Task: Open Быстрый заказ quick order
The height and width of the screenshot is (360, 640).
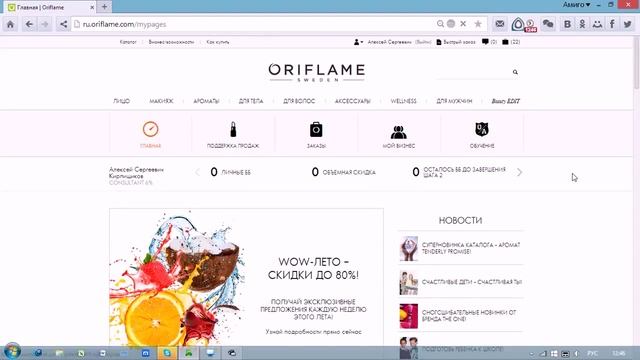Action: click(x=456, y=42)
